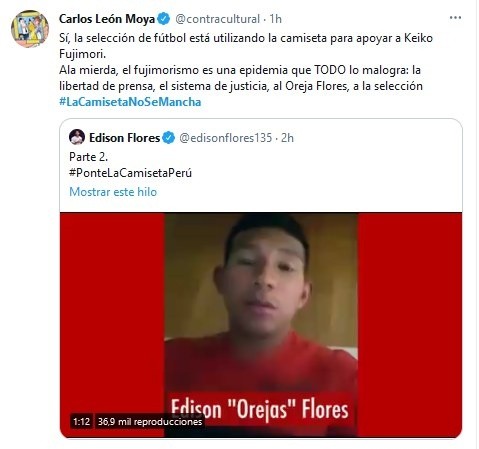479x449 pixels.
Task: Open the #PonteLaCamisetaPerú hashtag
Action: (x=130, y=173)
